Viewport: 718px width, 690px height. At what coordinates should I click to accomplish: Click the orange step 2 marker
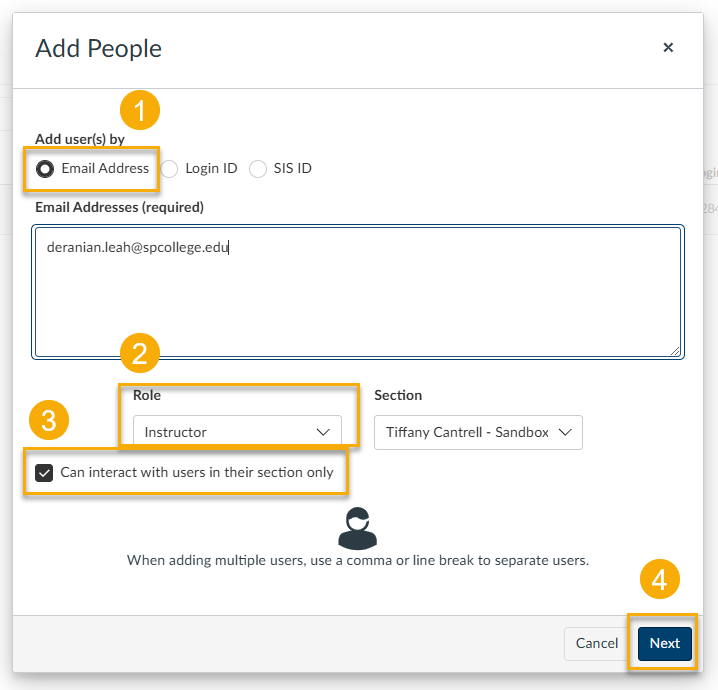click(140, 353)
